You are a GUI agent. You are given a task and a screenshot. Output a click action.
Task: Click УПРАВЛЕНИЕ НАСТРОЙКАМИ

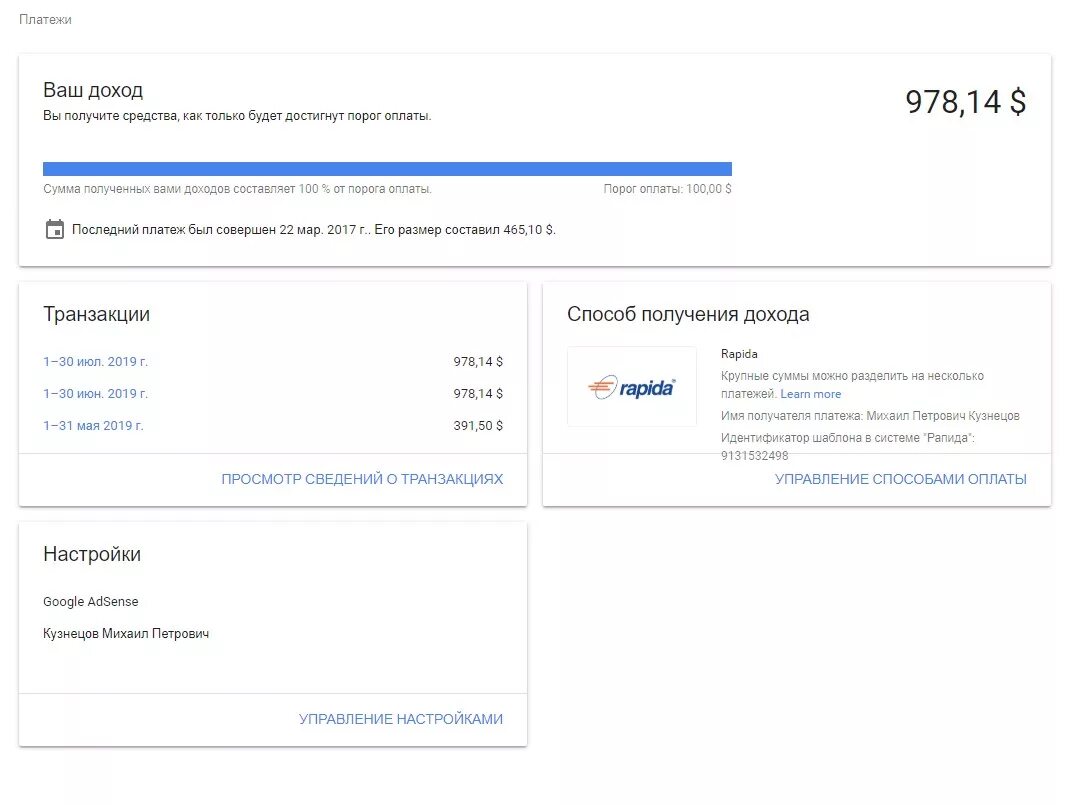click(x=401, y=719)
